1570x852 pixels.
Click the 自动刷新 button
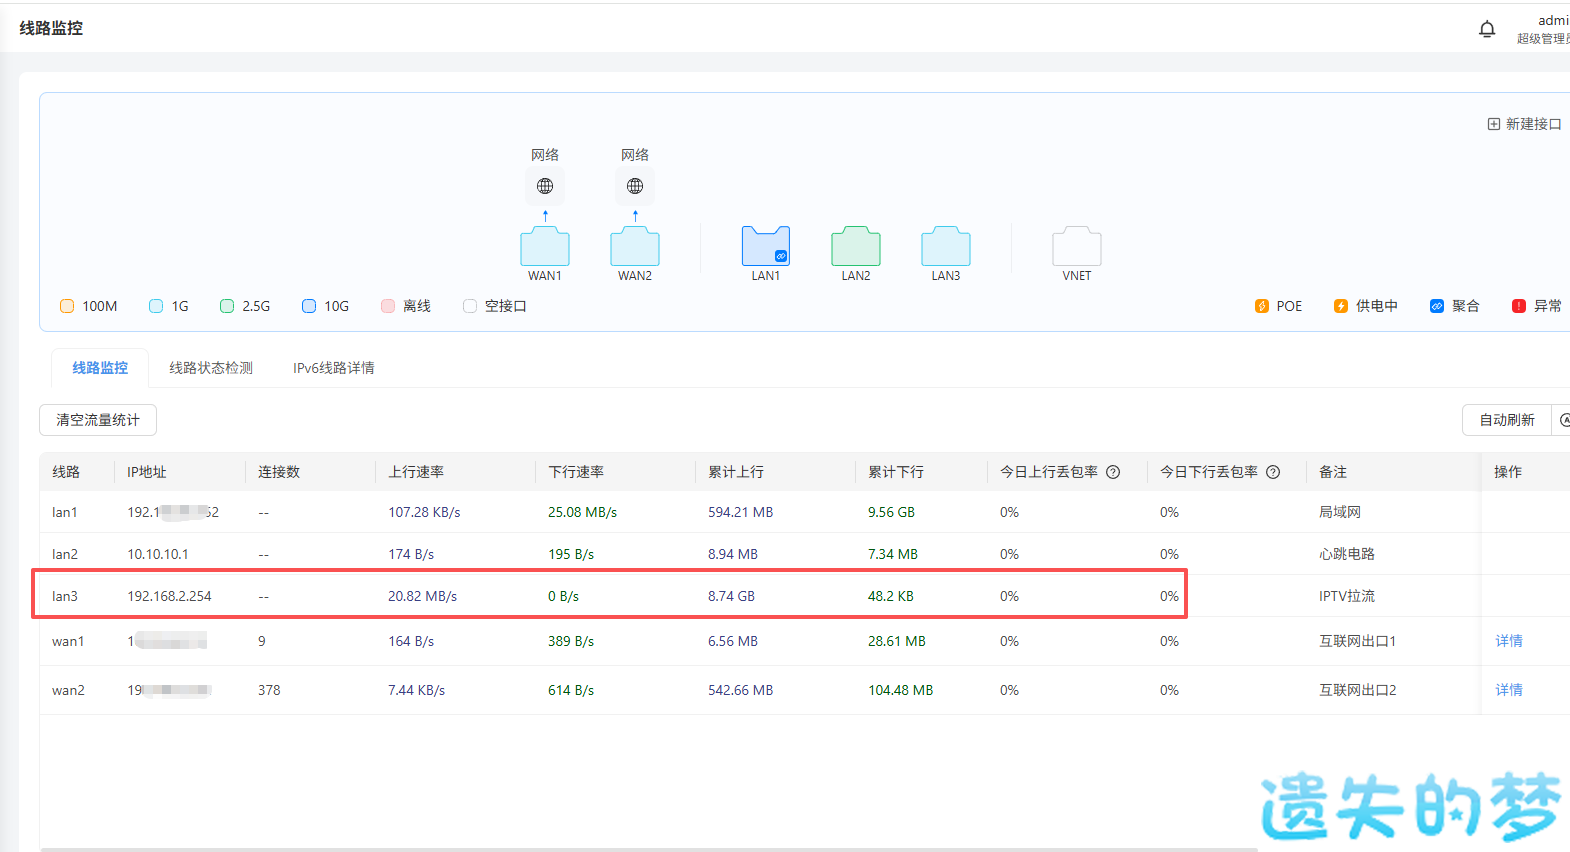click(x=1507, y=420)
